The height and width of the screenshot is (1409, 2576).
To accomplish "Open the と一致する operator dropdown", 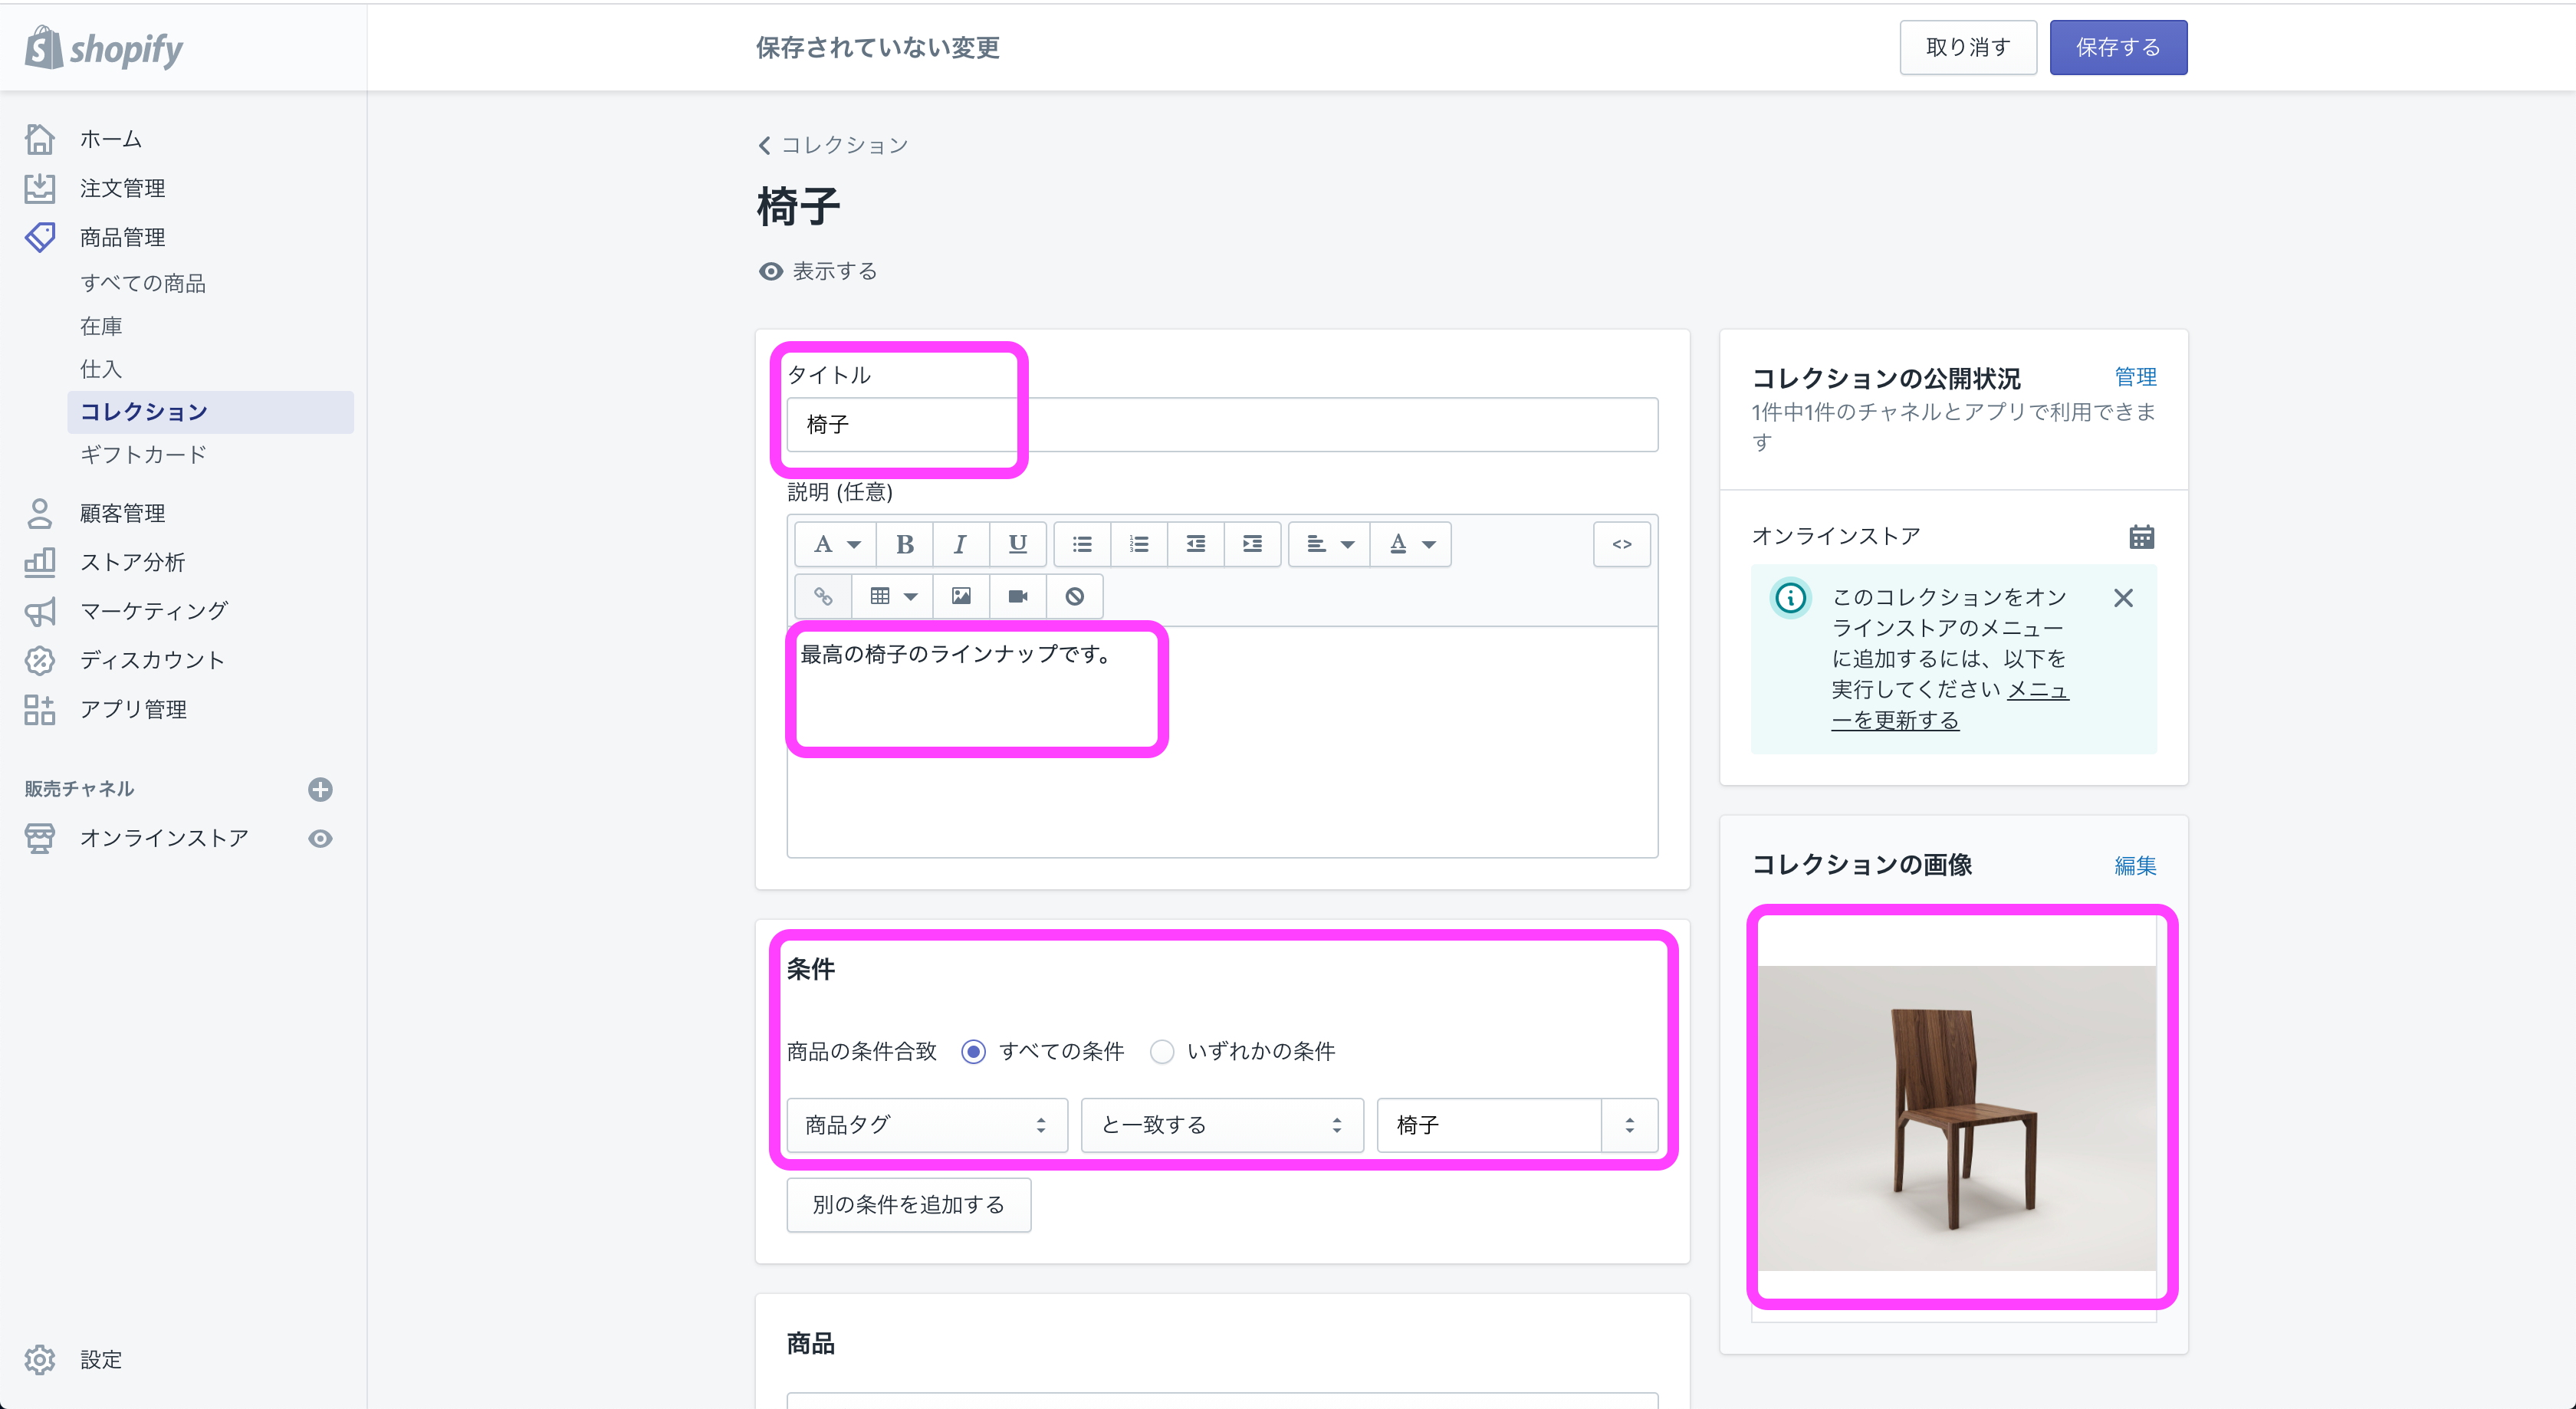I will pos(1221,1125).
